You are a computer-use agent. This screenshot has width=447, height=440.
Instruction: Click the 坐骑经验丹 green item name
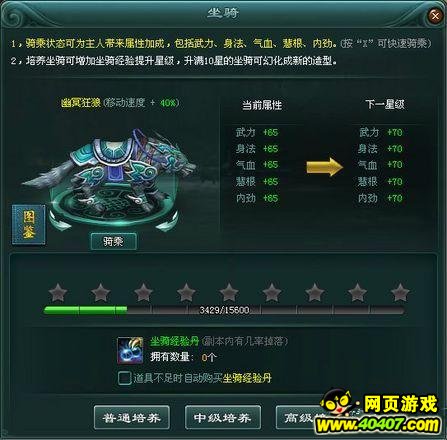point(174,341)
